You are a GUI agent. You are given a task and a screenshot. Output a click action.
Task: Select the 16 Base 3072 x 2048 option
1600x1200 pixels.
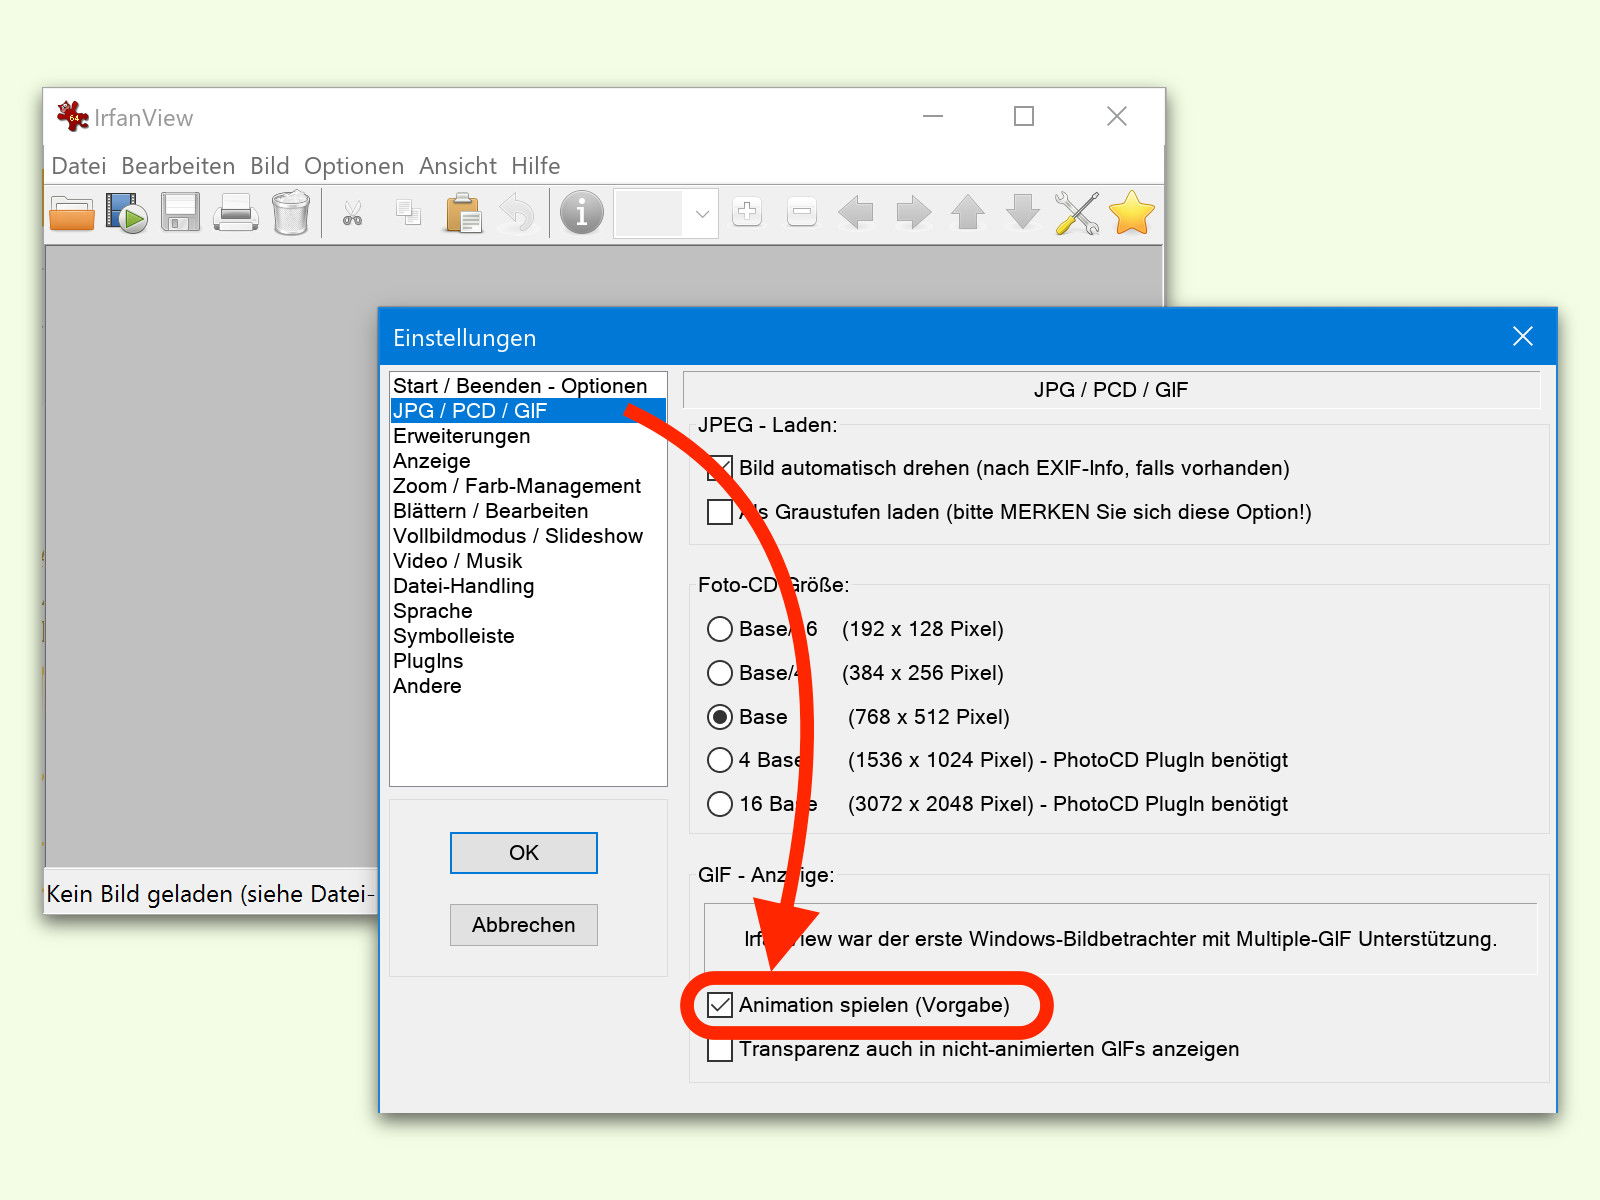coord(720,804)
